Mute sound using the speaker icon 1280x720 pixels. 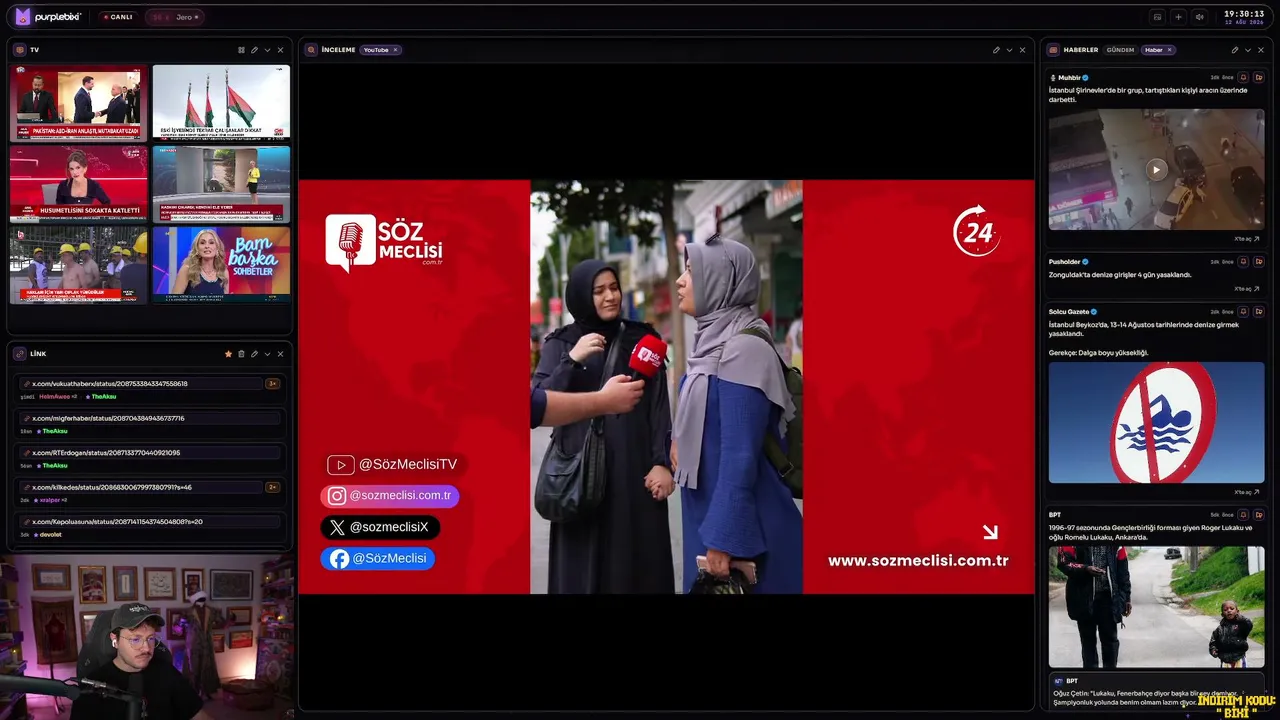(1199, 17)
